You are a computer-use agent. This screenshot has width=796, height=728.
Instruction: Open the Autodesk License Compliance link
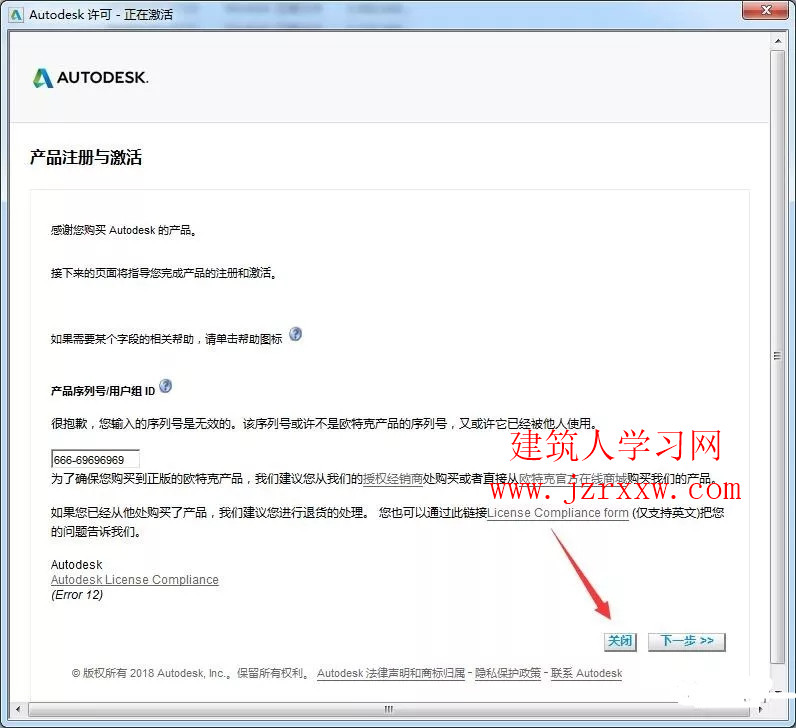pyautogui.click(x=135, y=580)
